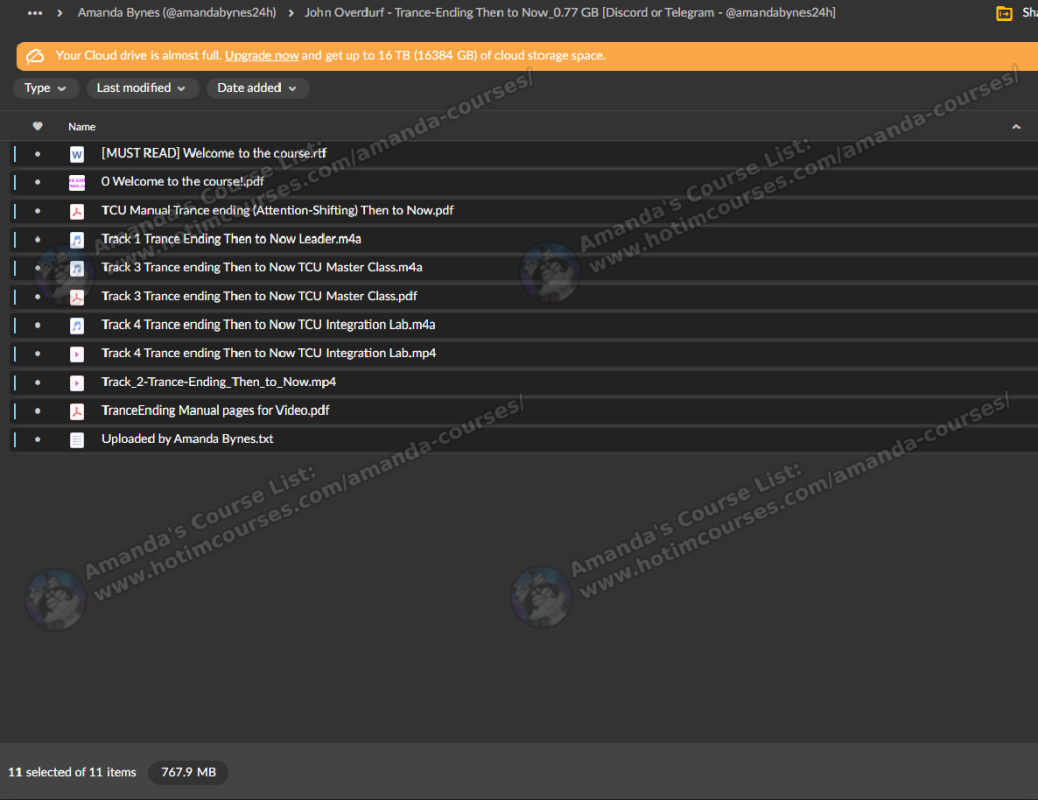Viewport: 1038px width, 800px height.
Task: Toggle favorite dot on Track_2-Trance-Ending_Then_to_Now.mp4 row
Action: [x=38, y=383]
